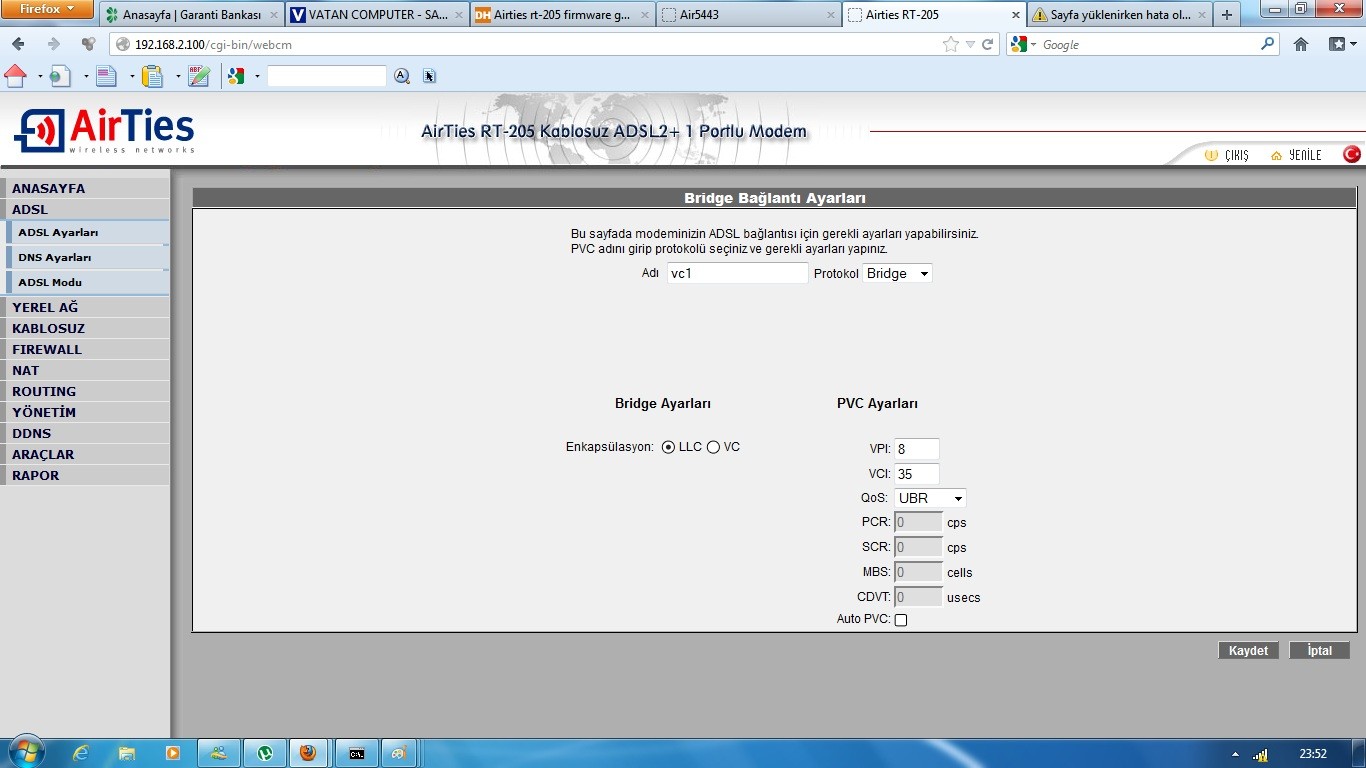Viewport: 1366px width, 768px height.
Task: Go back with the browser back arrow
Action: click(x=18, y=44)
